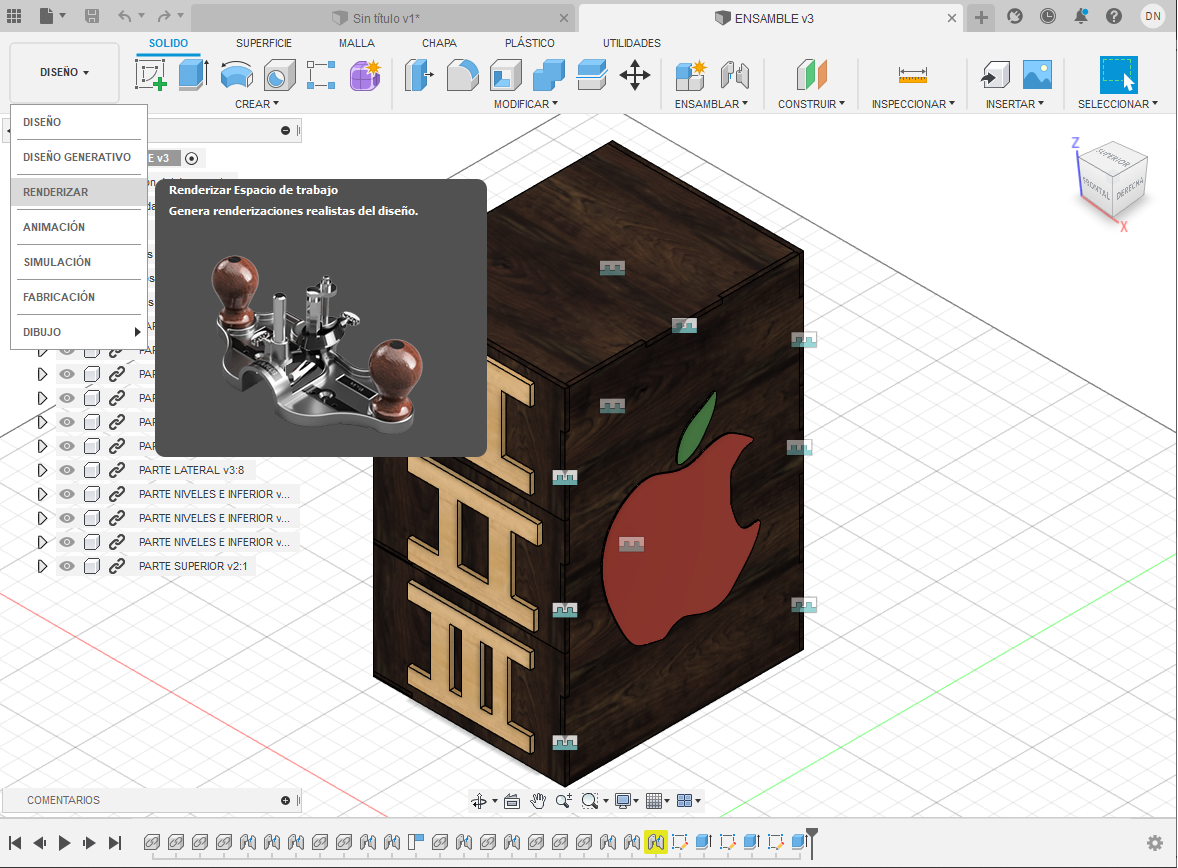
Task: Select the Offset Plane construction tool
Action: click(811, 75)
